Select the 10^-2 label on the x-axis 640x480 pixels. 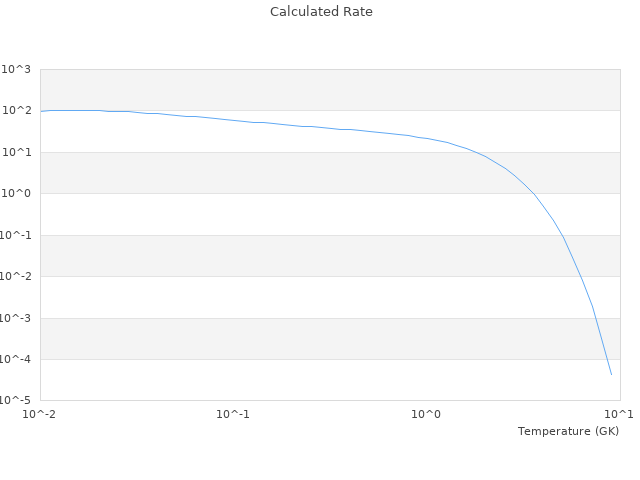point(40,414)
